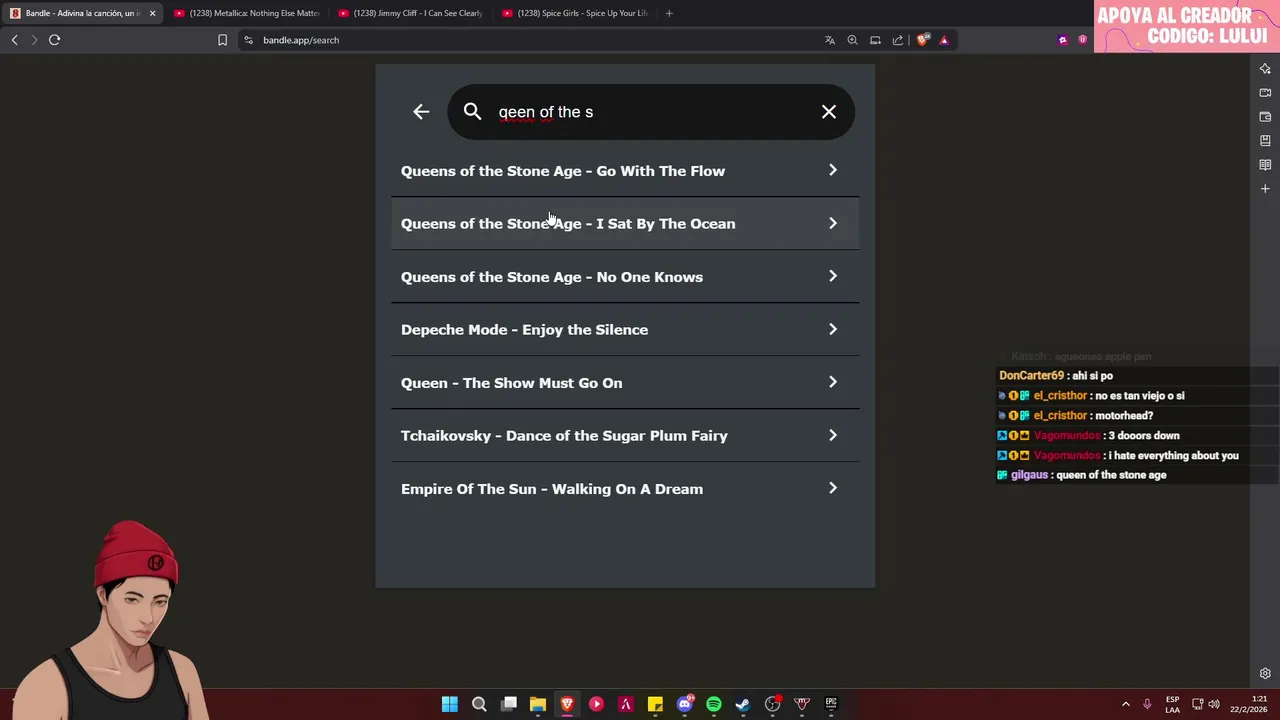Pick Tchaikovsky - Dance of the Sugar Plum Fairy
The height and width of the screenshot is (720, 1280).
pos(625,436)
